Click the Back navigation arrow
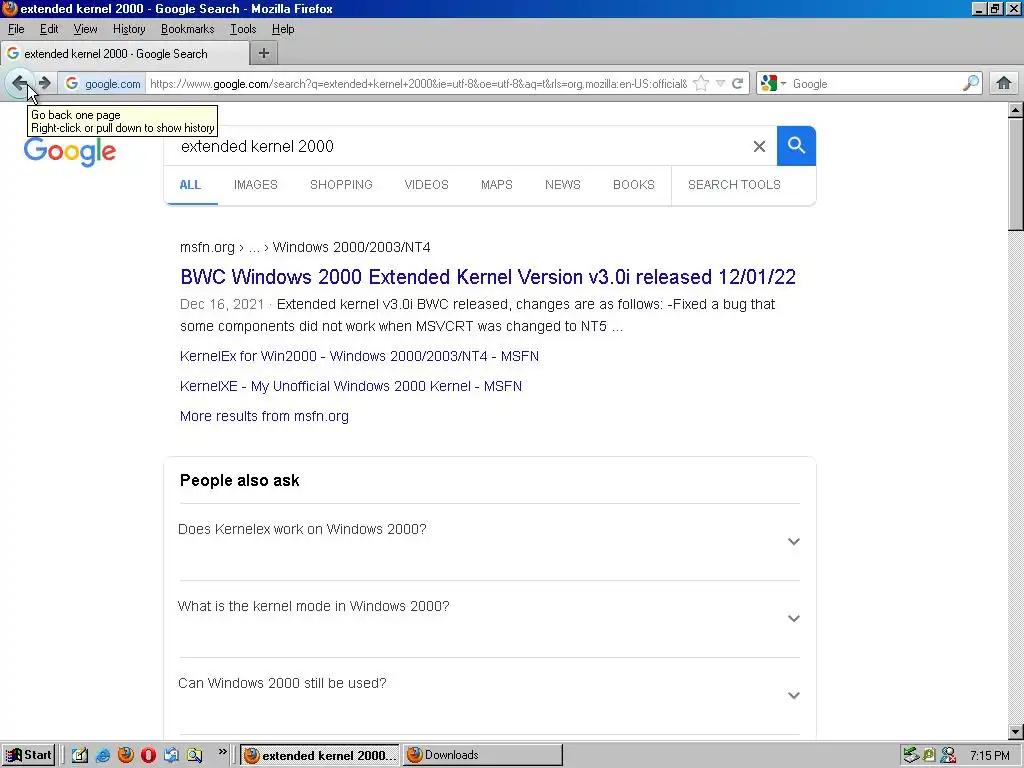The width and height of the screenshot is (1024, 768). tap(20, 83)
